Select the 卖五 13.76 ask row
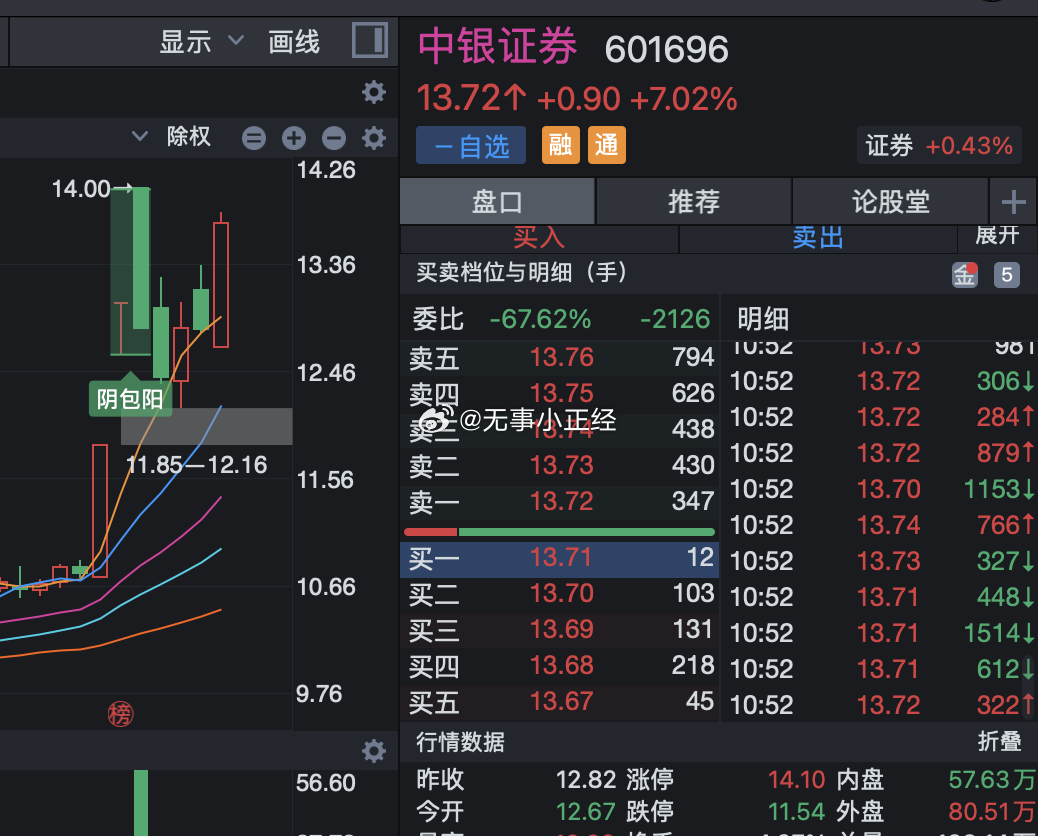The width and height of the screenshot is (1038, 836). click(559, 358)
